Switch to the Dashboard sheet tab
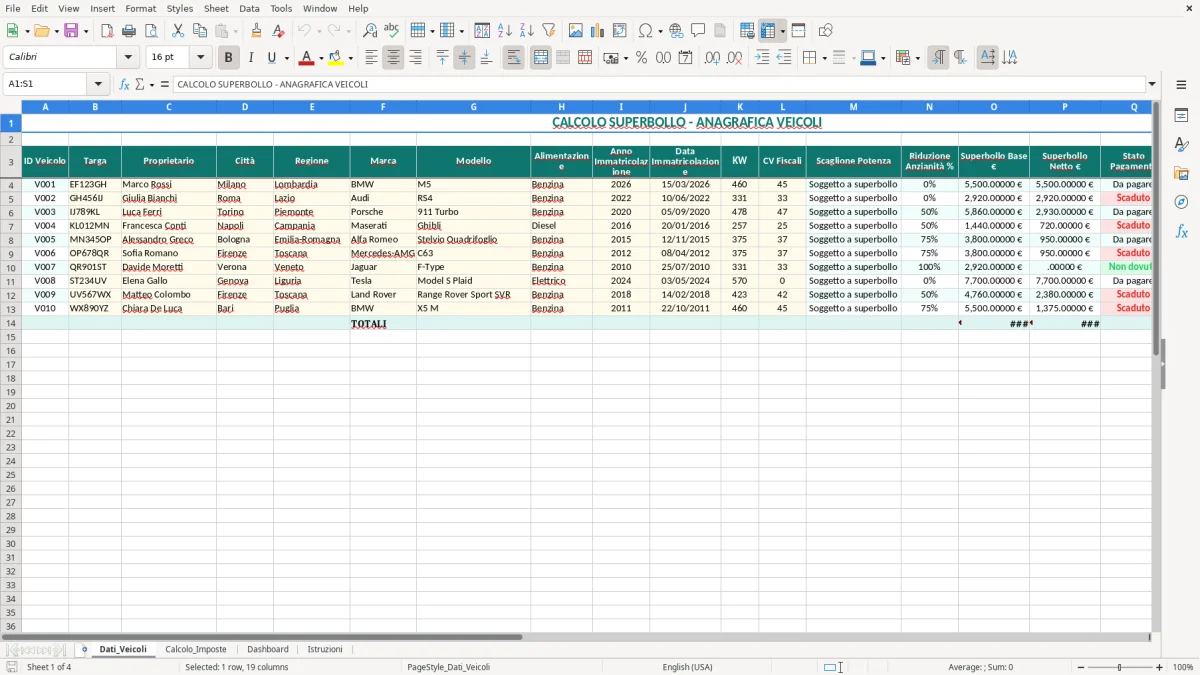 click(x=268, y=649)
